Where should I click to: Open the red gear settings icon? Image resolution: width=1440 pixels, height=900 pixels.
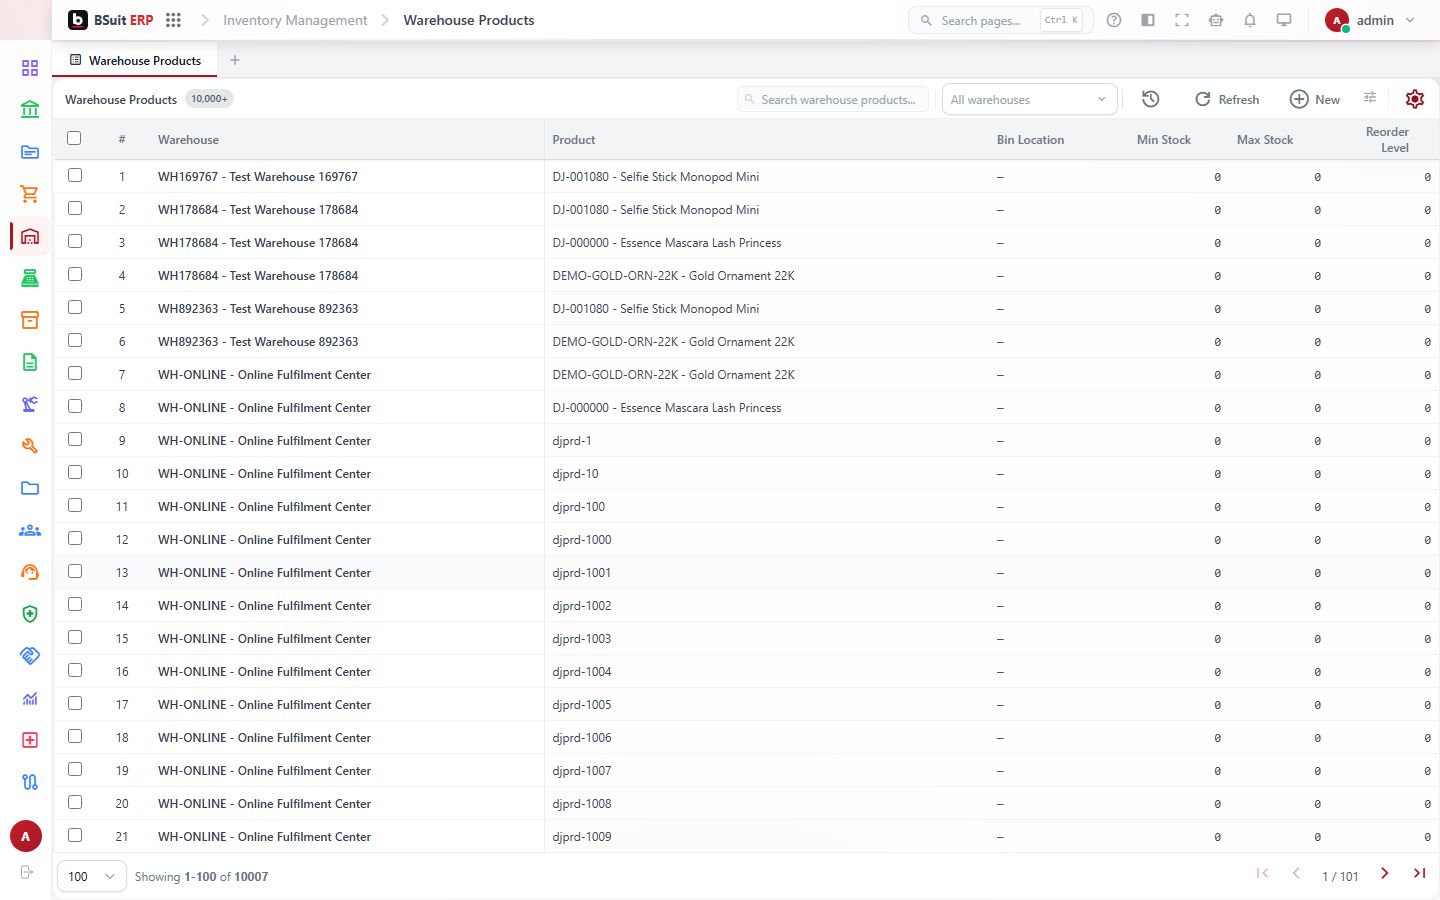coord(1414,99)
